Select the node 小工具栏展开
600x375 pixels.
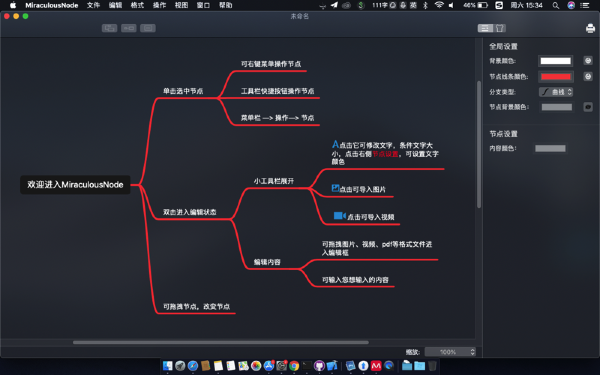(274, 181)
